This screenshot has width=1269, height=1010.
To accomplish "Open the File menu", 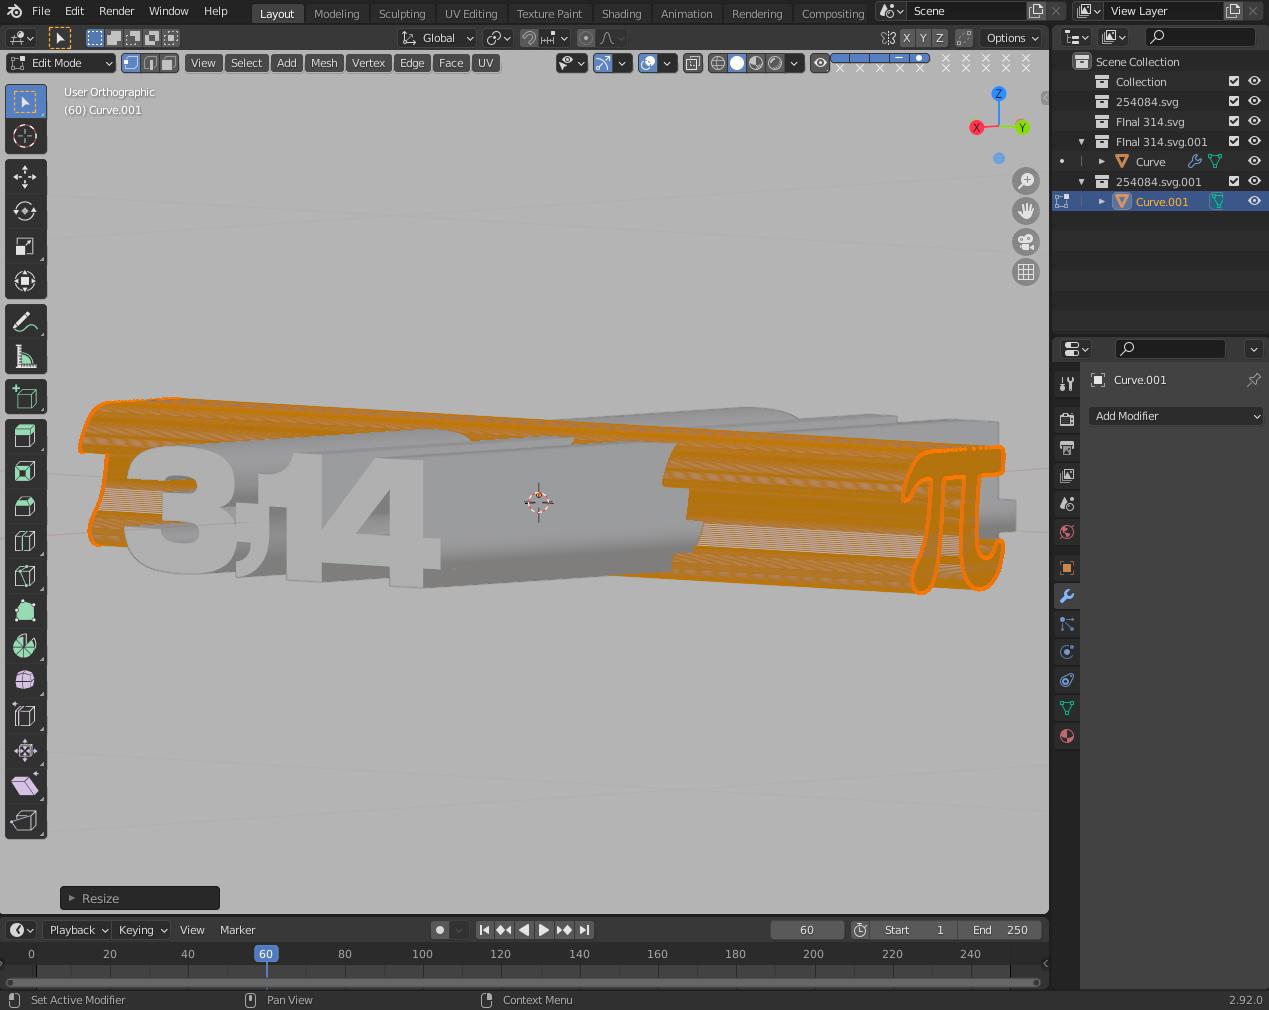I will 41,11.
